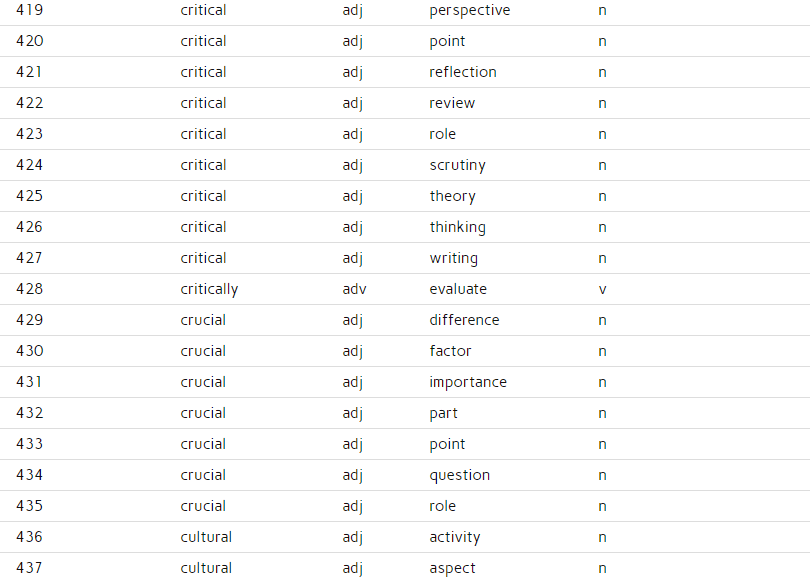Click the word 'perspective' in row 419
Image resolution: width=810 pixels, height=579 pixels.
pyautogui.click(x=470, y=11)
